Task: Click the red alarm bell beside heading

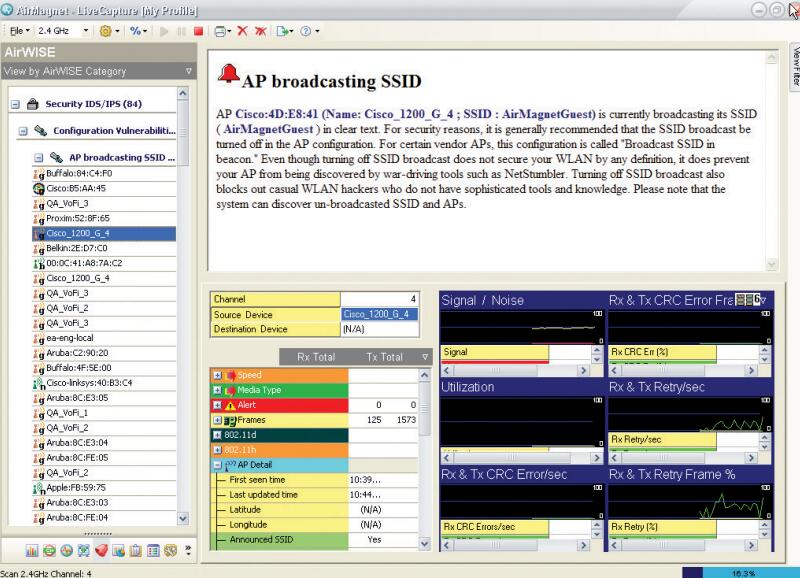Action: [228, 74]
